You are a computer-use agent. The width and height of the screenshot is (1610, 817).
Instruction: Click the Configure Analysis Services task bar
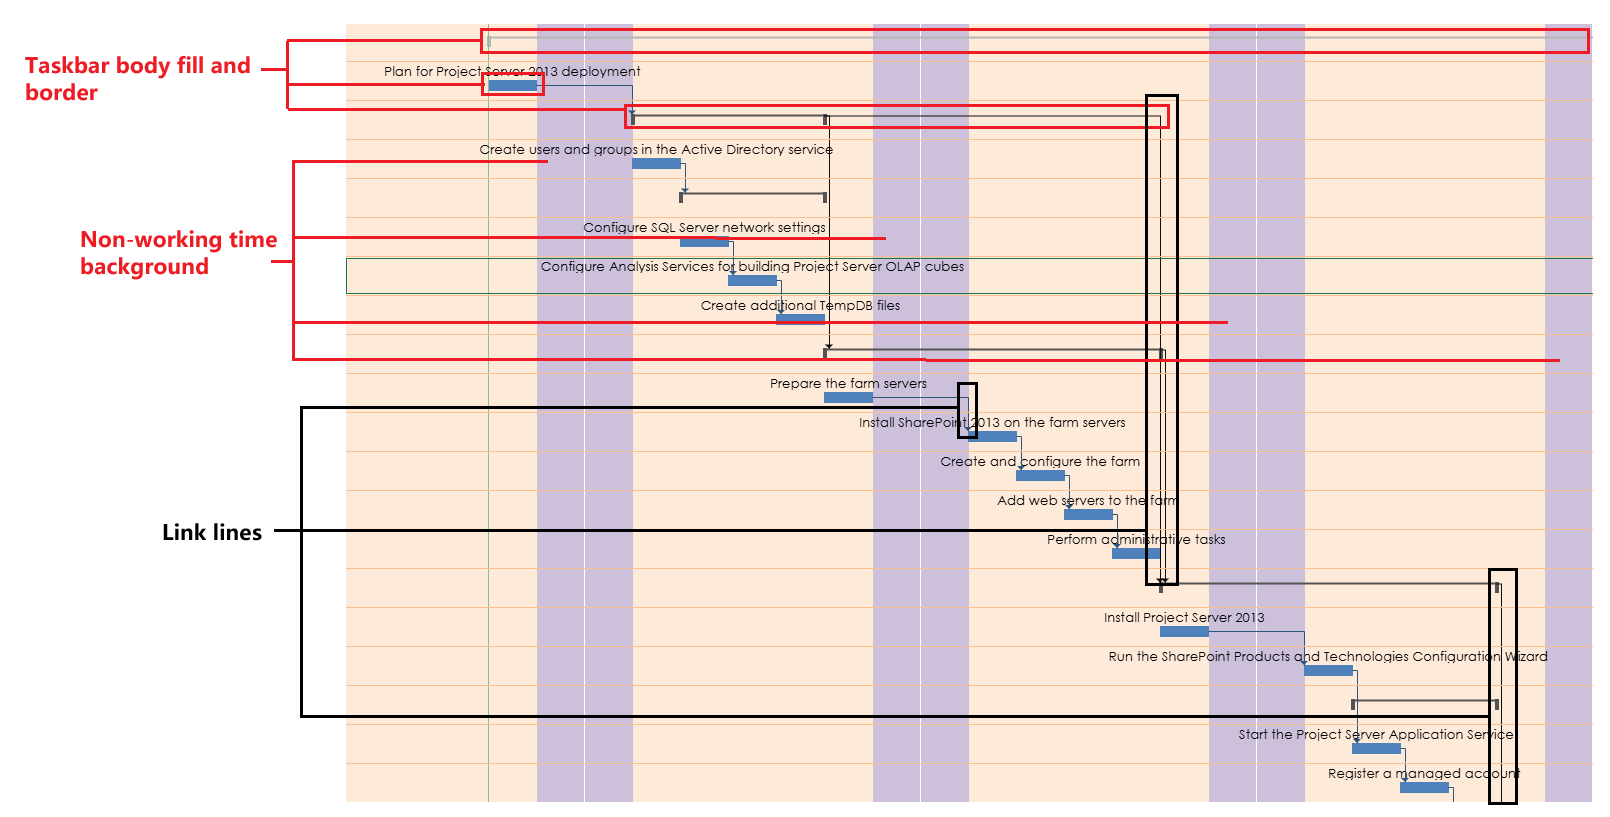click(x=752, y=281)
